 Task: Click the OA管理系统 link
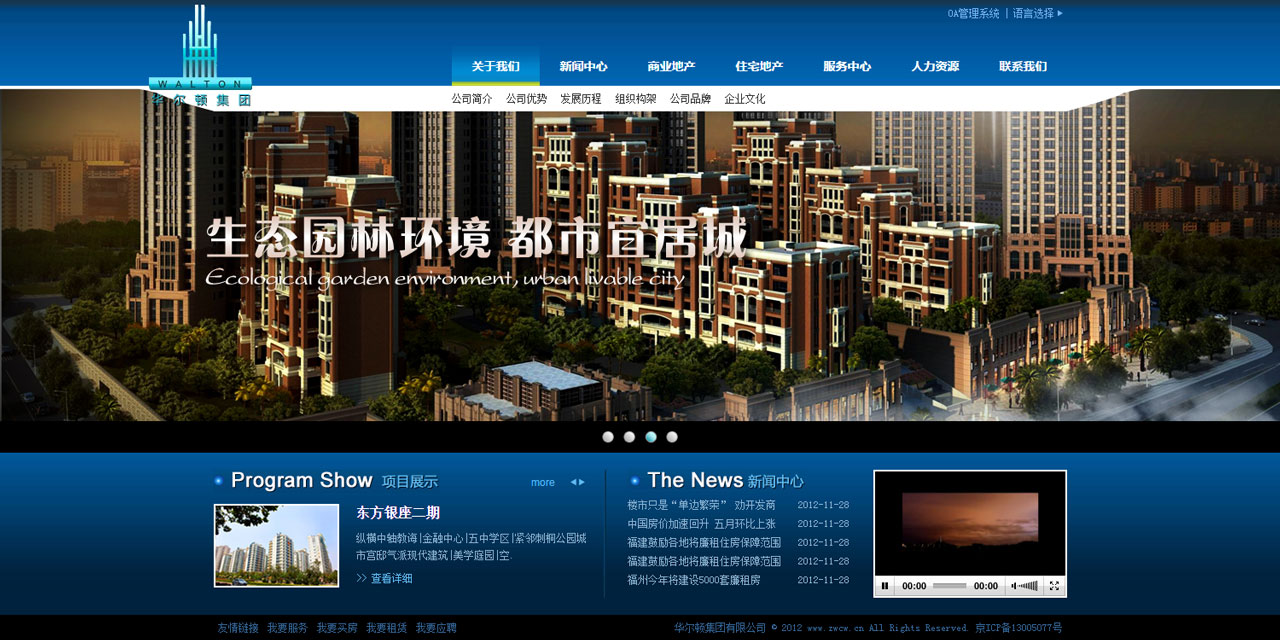[x=973, y=14]
